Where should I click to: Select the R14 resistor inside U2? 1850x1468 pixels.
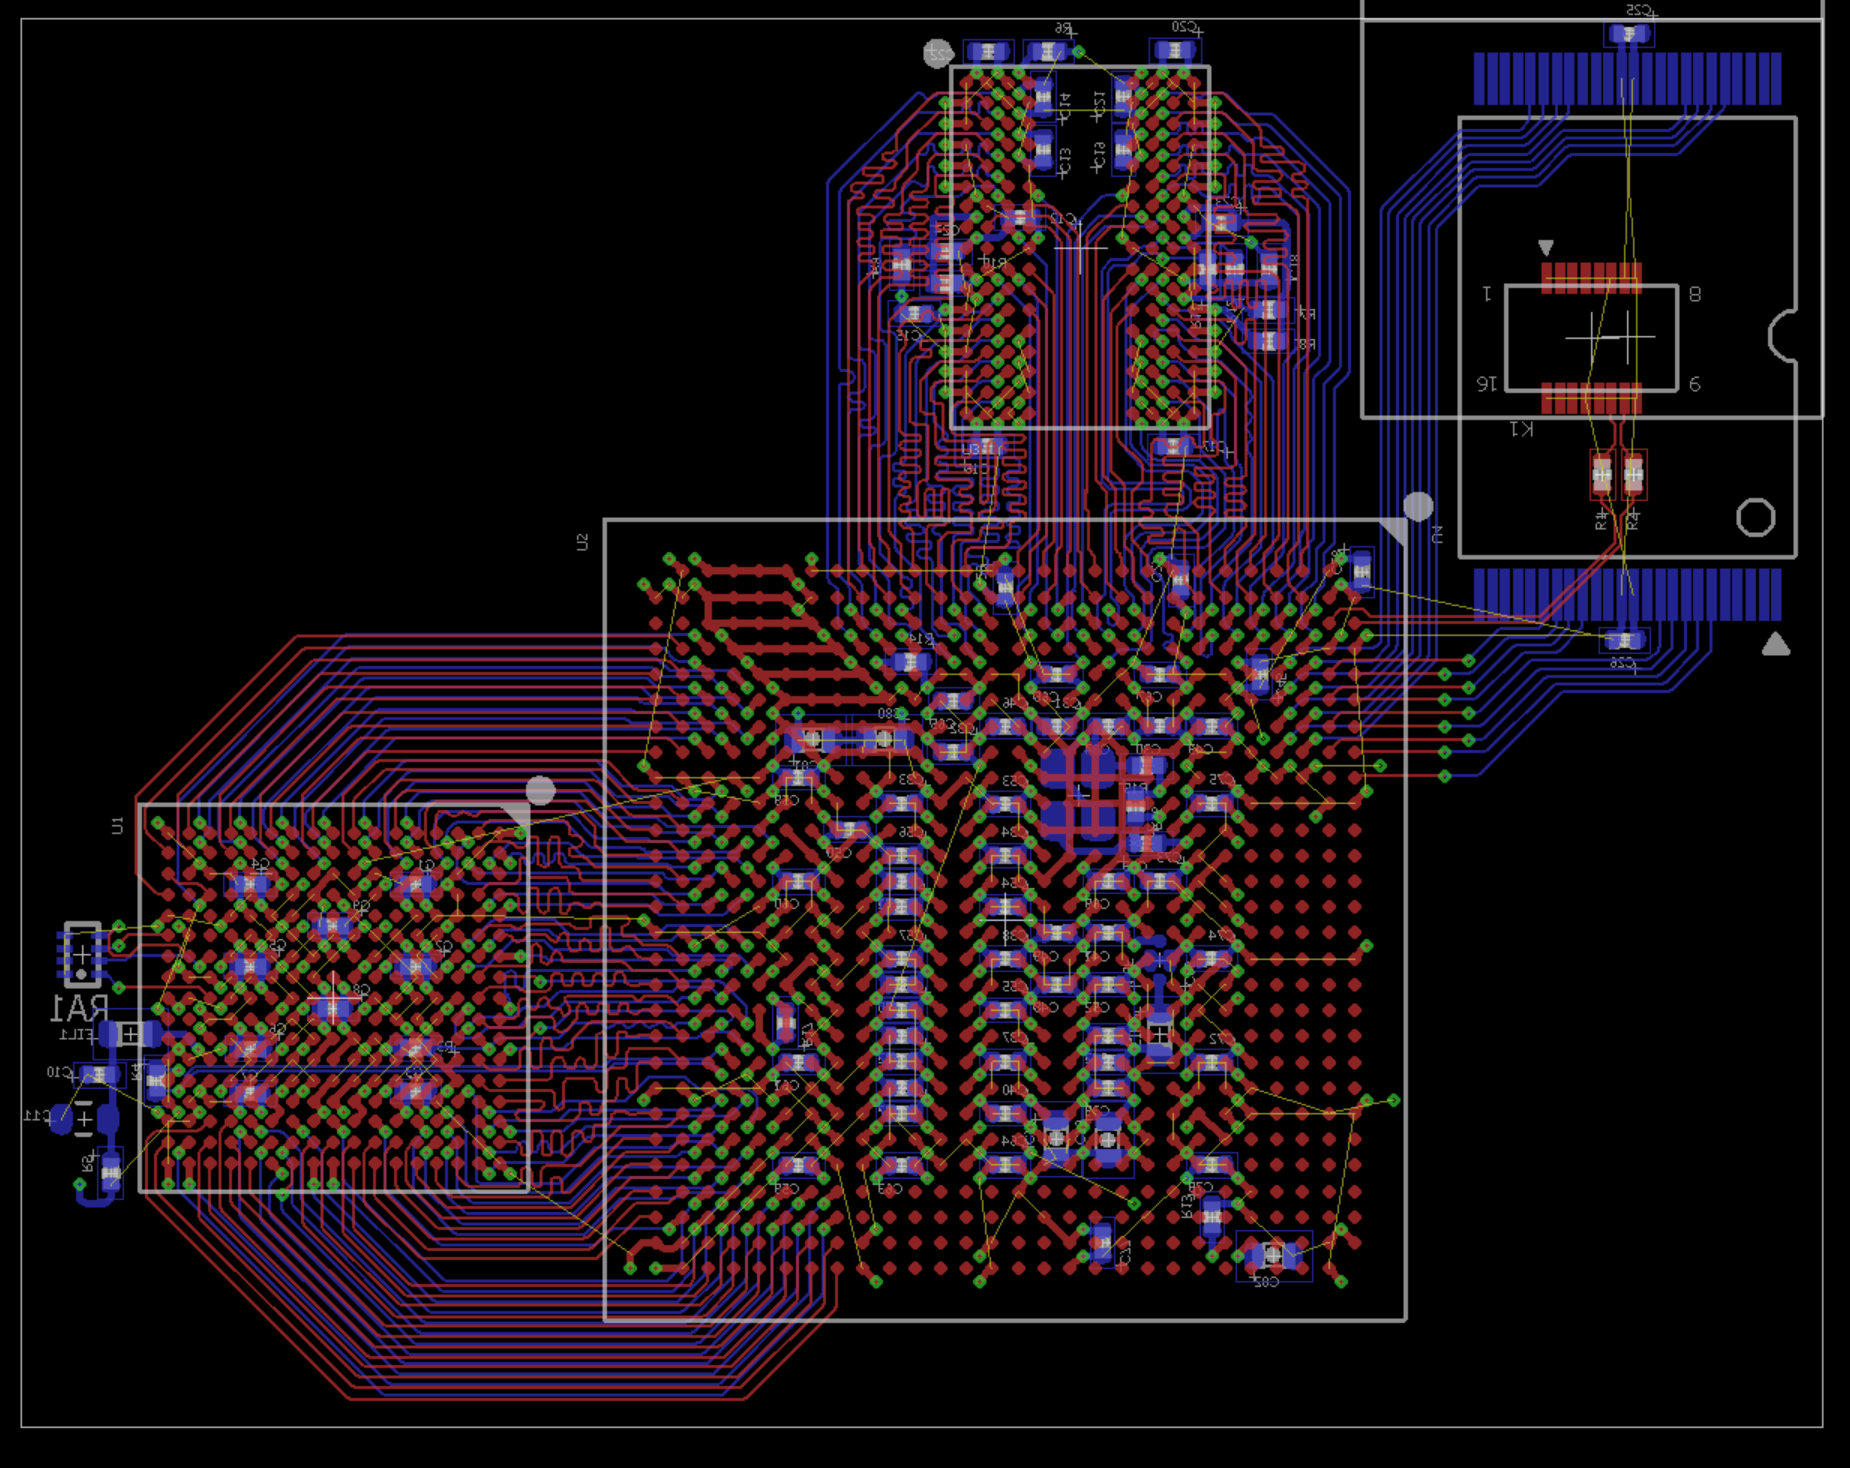(x=910, y=661)
